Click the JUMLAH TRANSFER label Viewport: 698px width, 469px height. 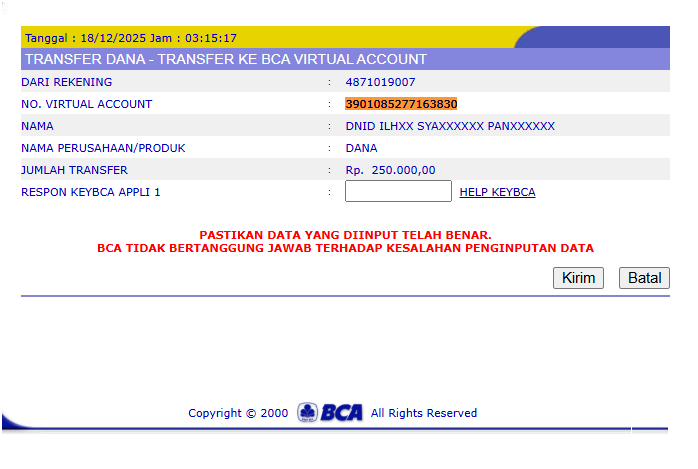coord(74,170)
